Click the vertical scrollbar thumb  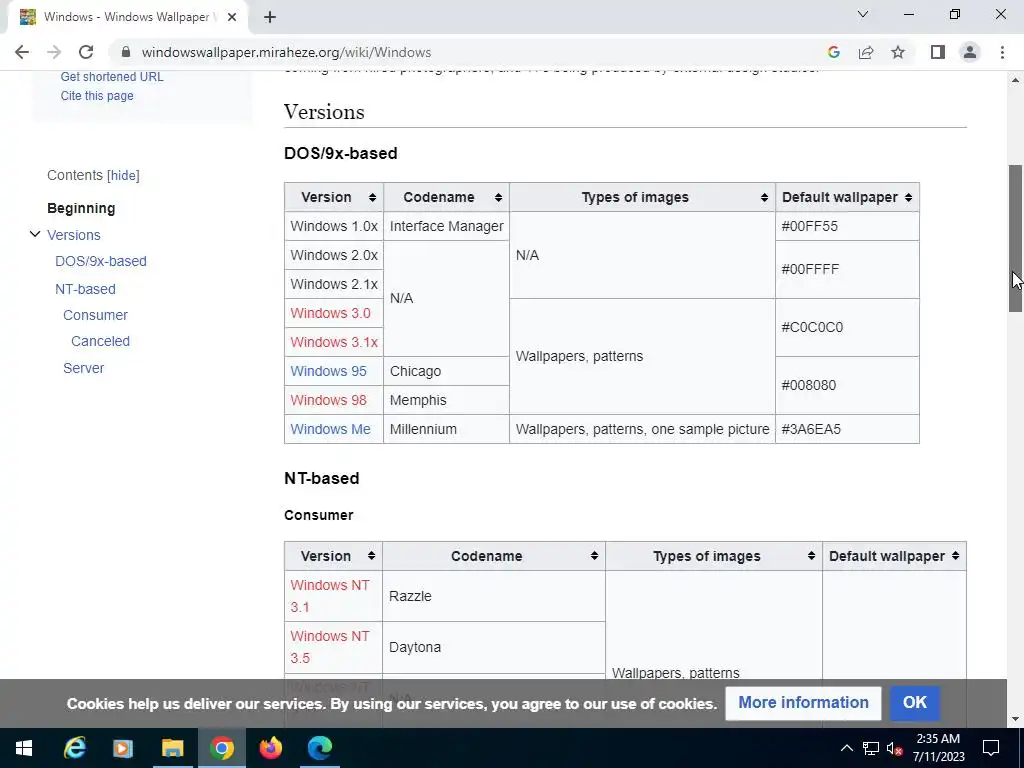tap(1015, 238)
